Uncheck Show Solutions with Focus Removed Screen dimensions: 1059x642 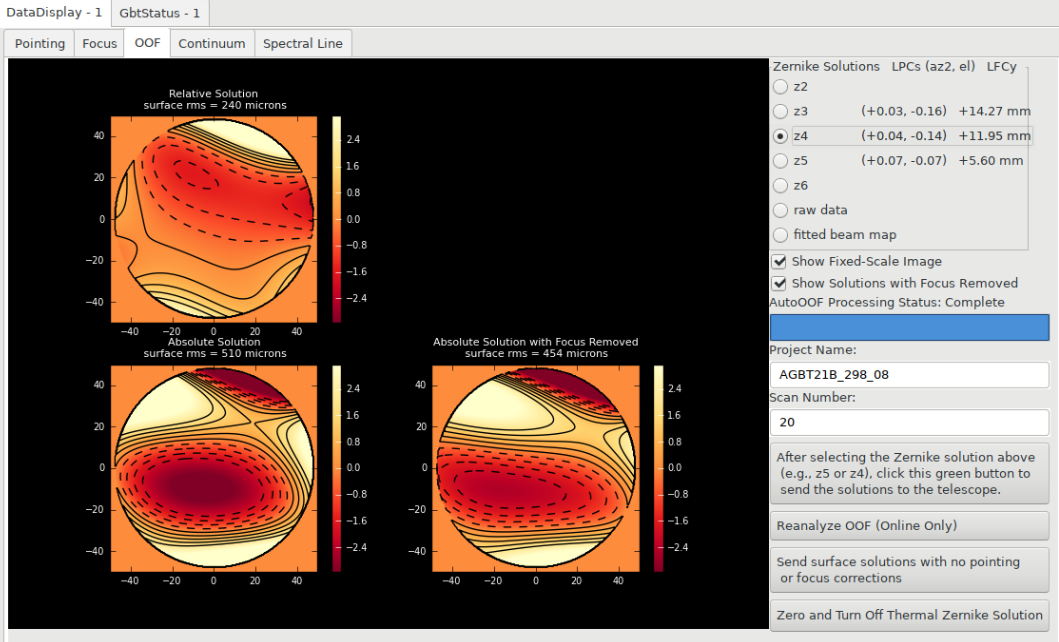(779, 283)
